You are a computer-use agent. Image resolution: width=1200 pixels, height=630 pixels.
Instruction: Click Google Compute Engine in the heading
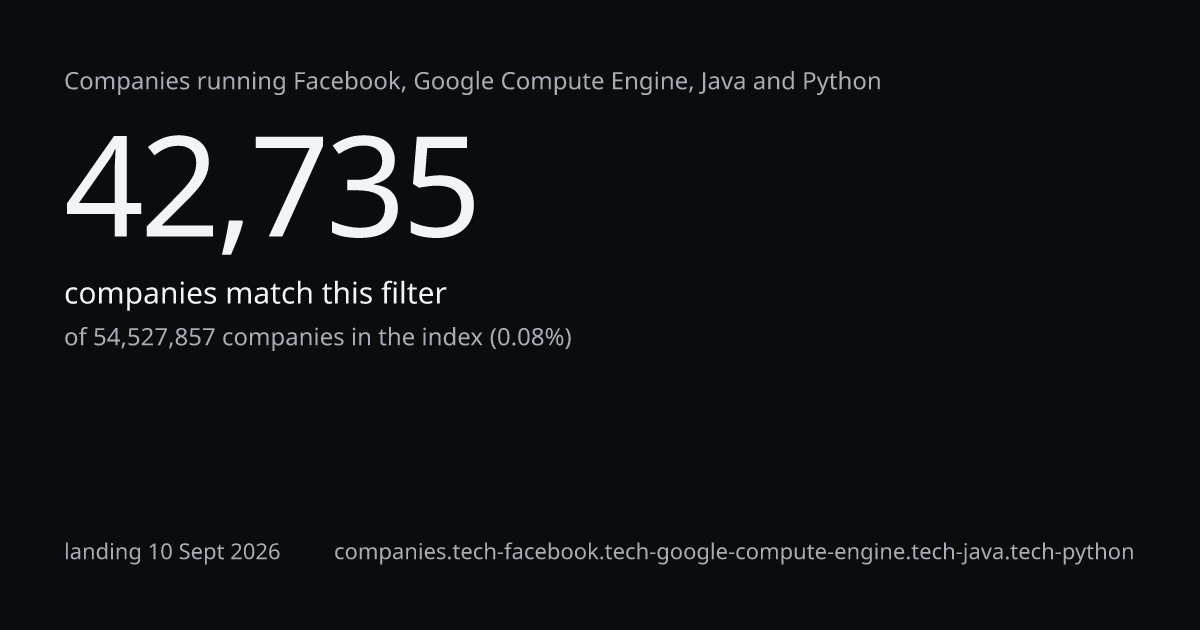(552, 82)
